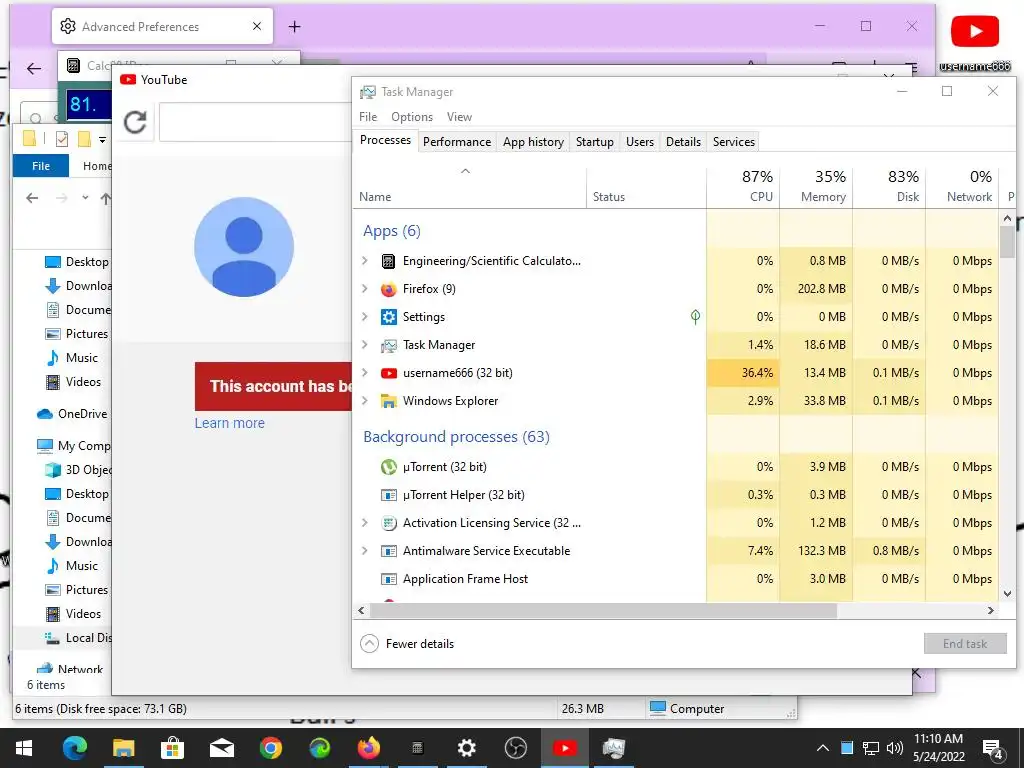Image resolution: width=1024 pixels, height=768 pixels.
Task: Click the Firefox icon in Task Manager
Action: tap(389, 289)
